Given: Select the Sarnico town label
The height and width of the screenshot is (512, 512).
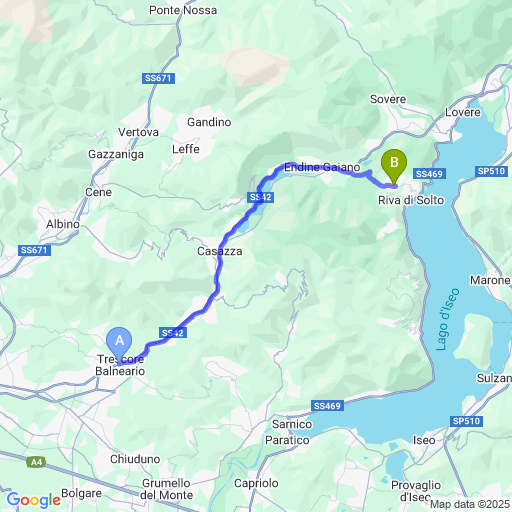Looking at the screenshot, I should pos(292,424).
